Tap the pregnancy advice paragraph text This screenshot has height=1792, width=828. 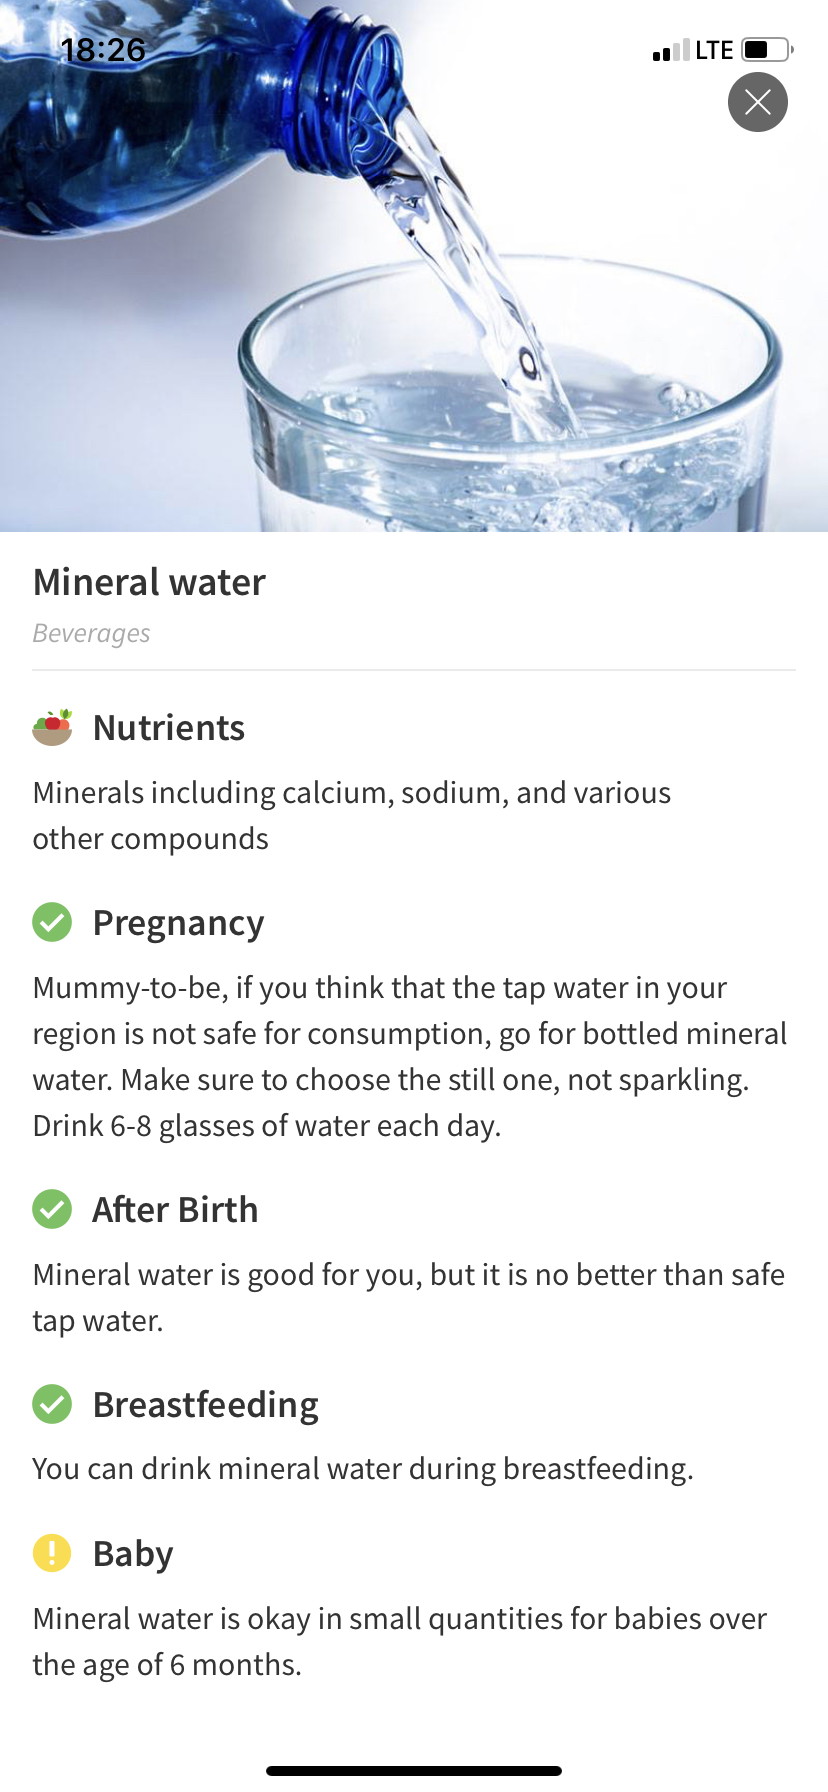tap(410, 1056)
